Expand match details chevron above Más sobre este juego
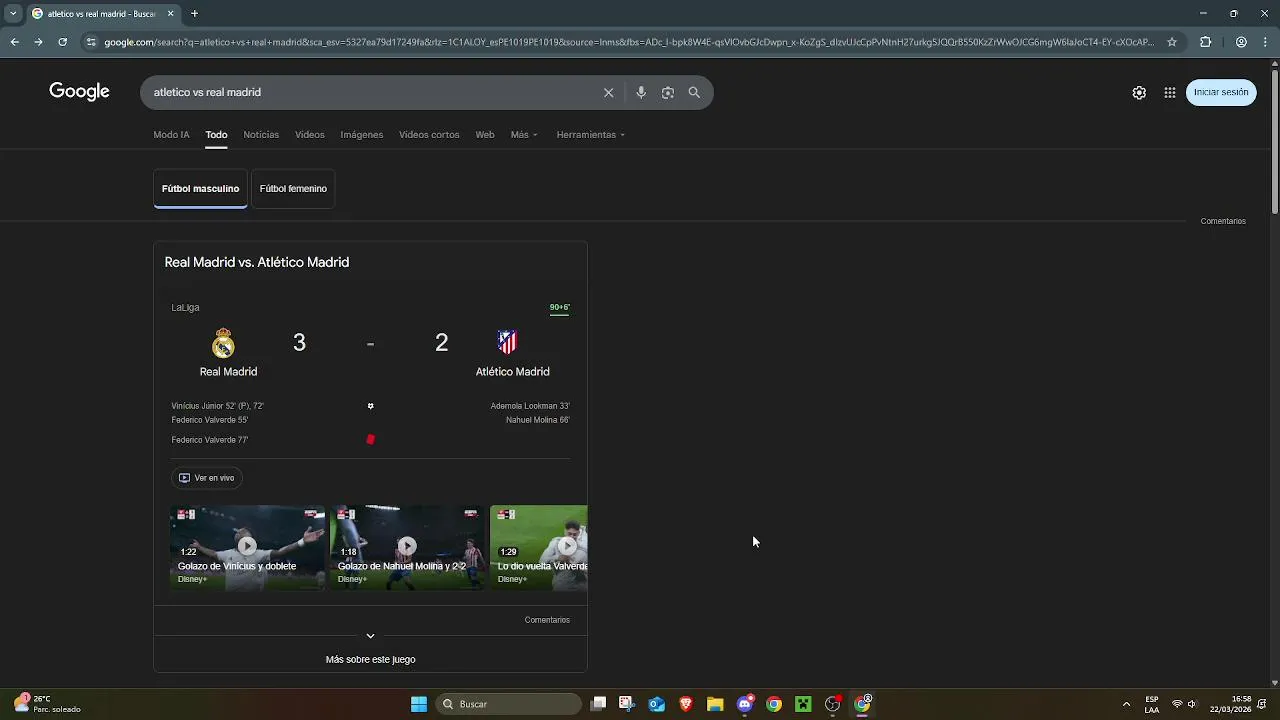The image size is (1280, 720). 370,636
